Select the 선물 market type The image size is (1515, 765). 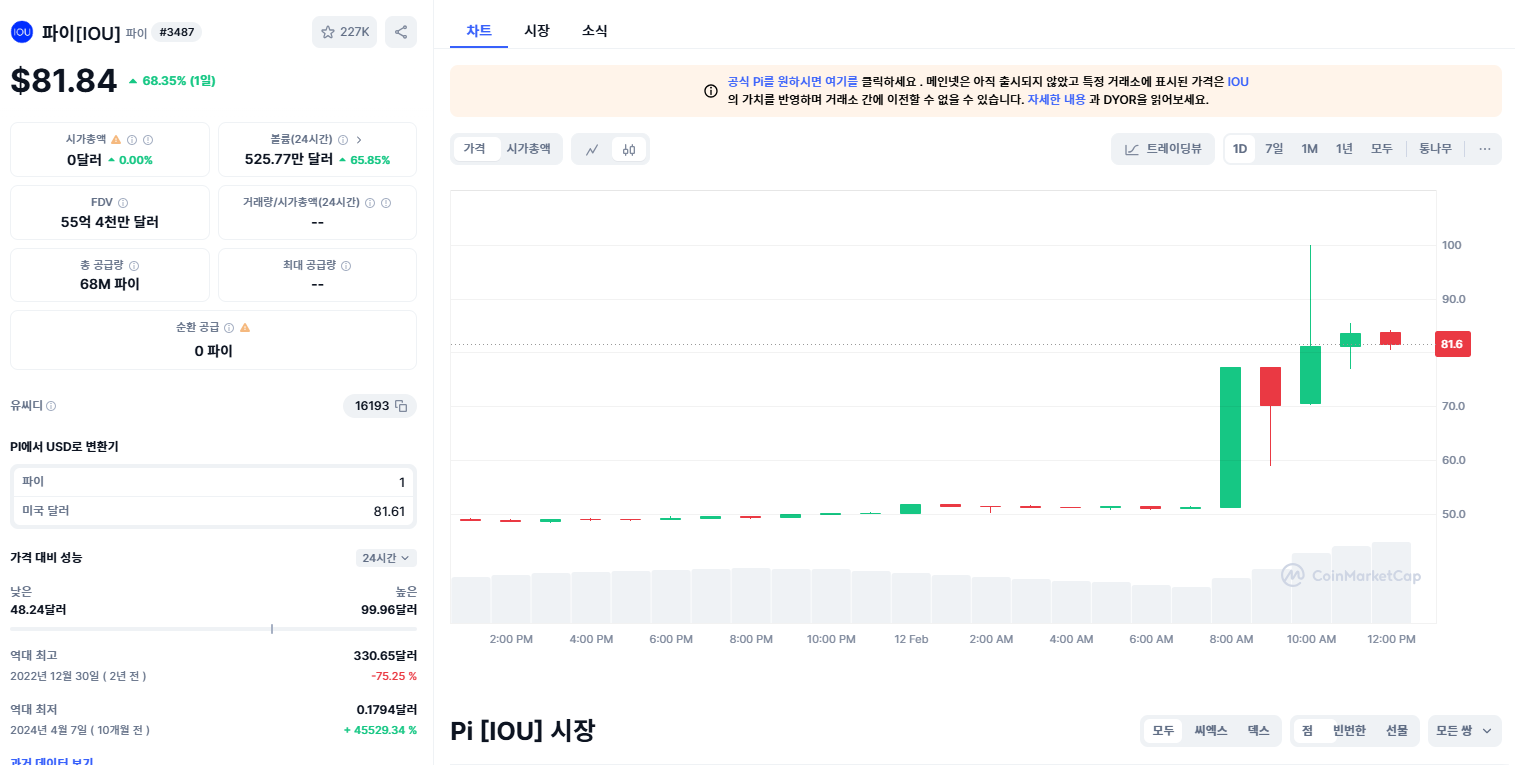tap(1396, 731)
